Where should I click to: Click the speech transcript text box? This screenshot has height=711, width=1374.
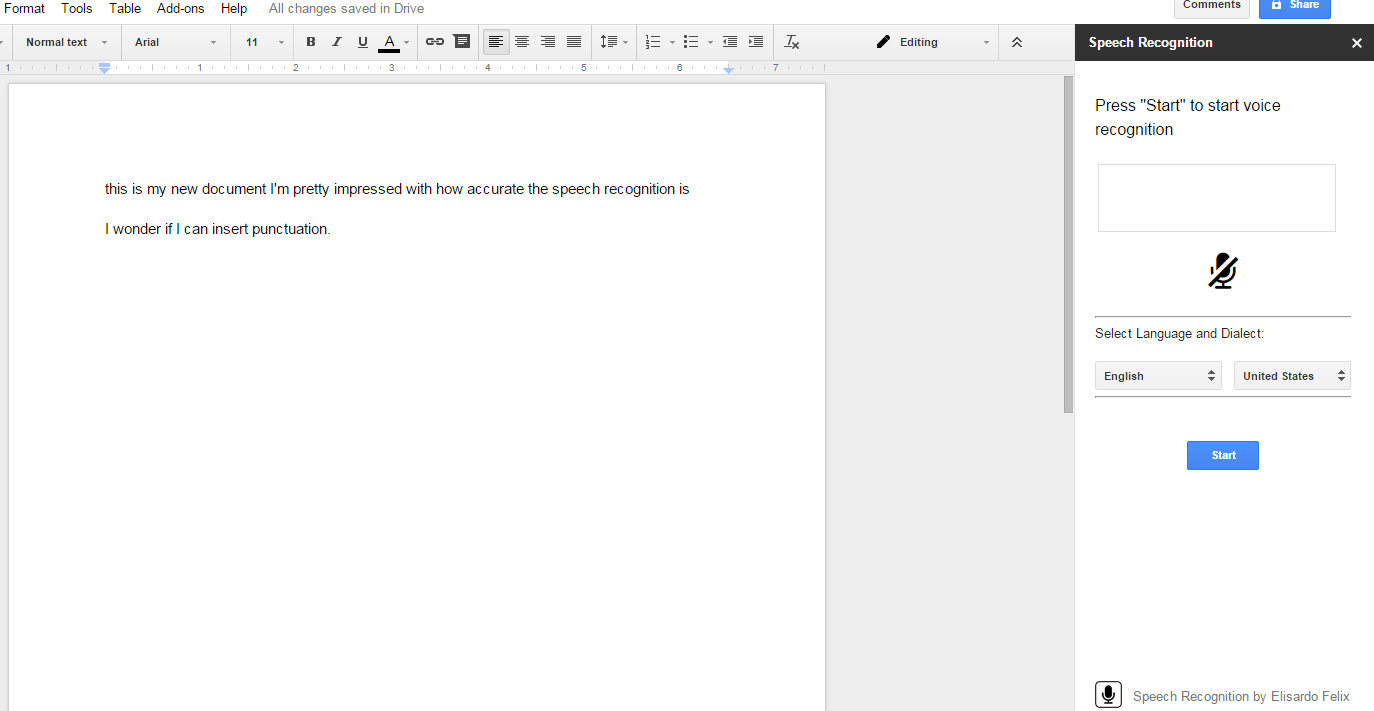click(x=1216, y=198)
